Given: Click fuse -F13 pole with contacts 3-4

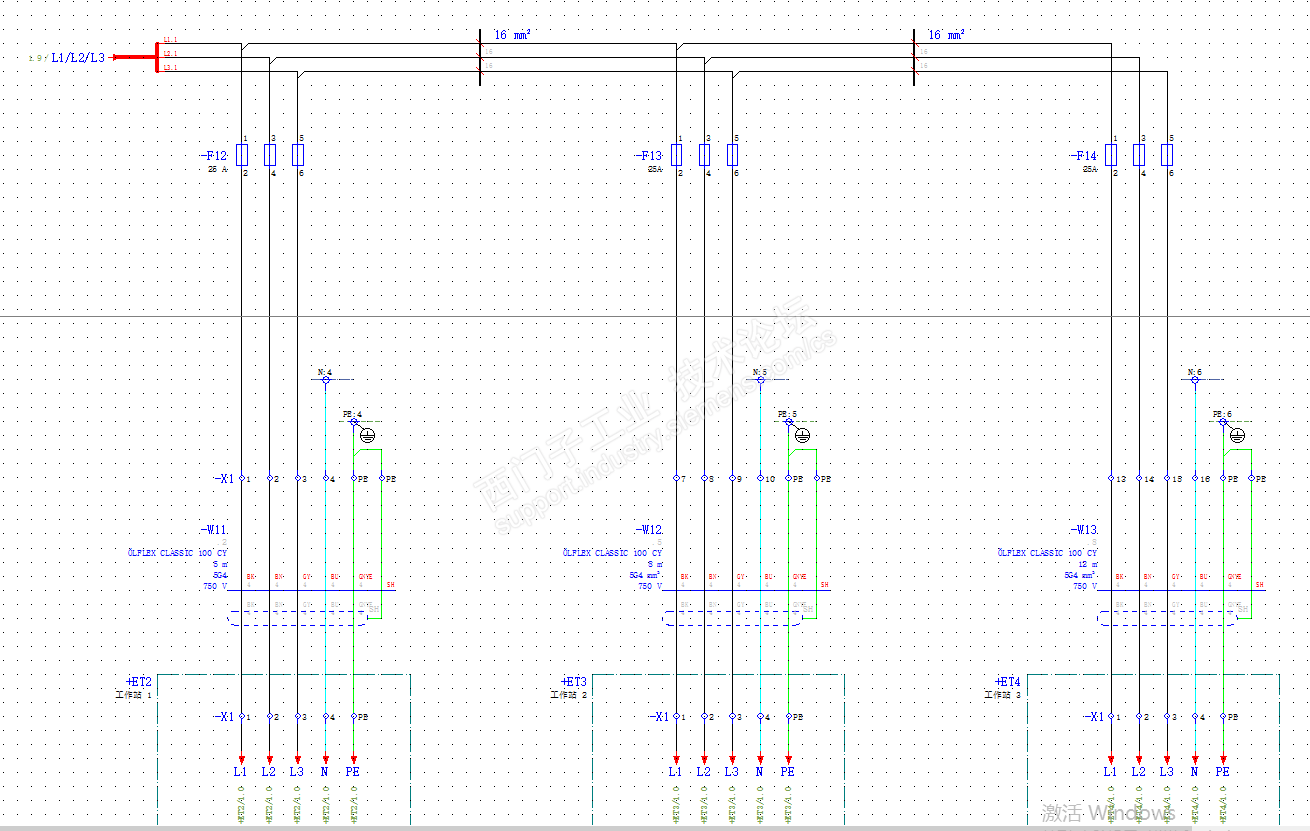Looking at the screenshot, I should pyautogui.click(x=704, y=155).
